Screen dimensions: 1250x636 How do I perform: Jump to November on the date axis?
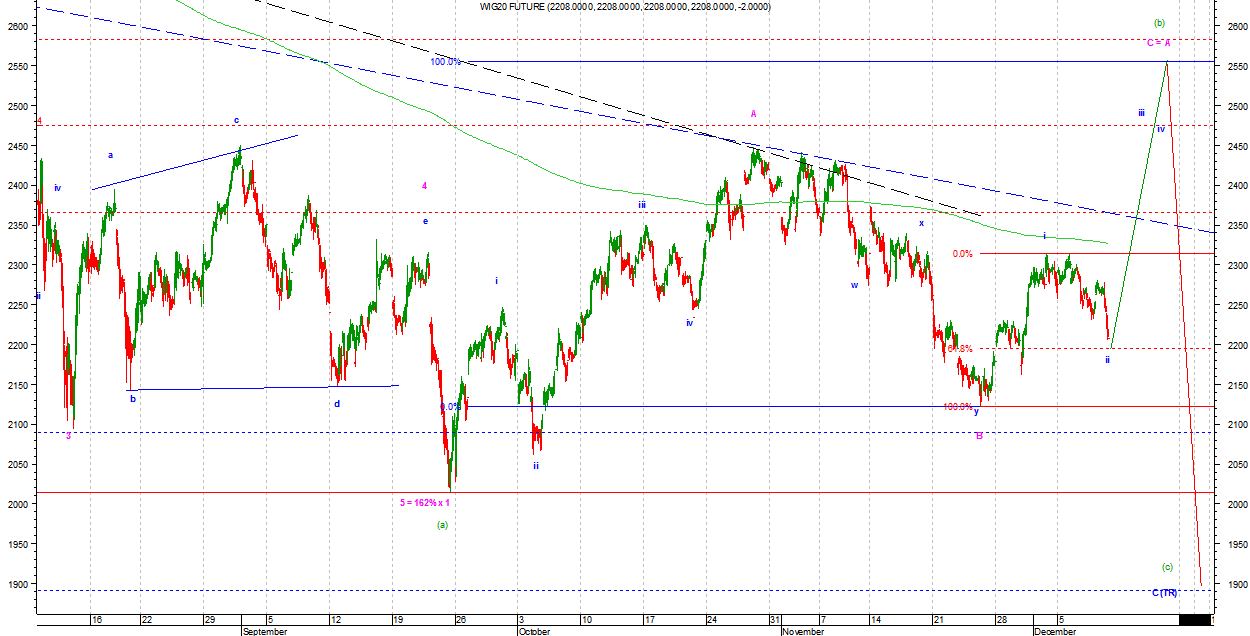click(x=803, y=631)
